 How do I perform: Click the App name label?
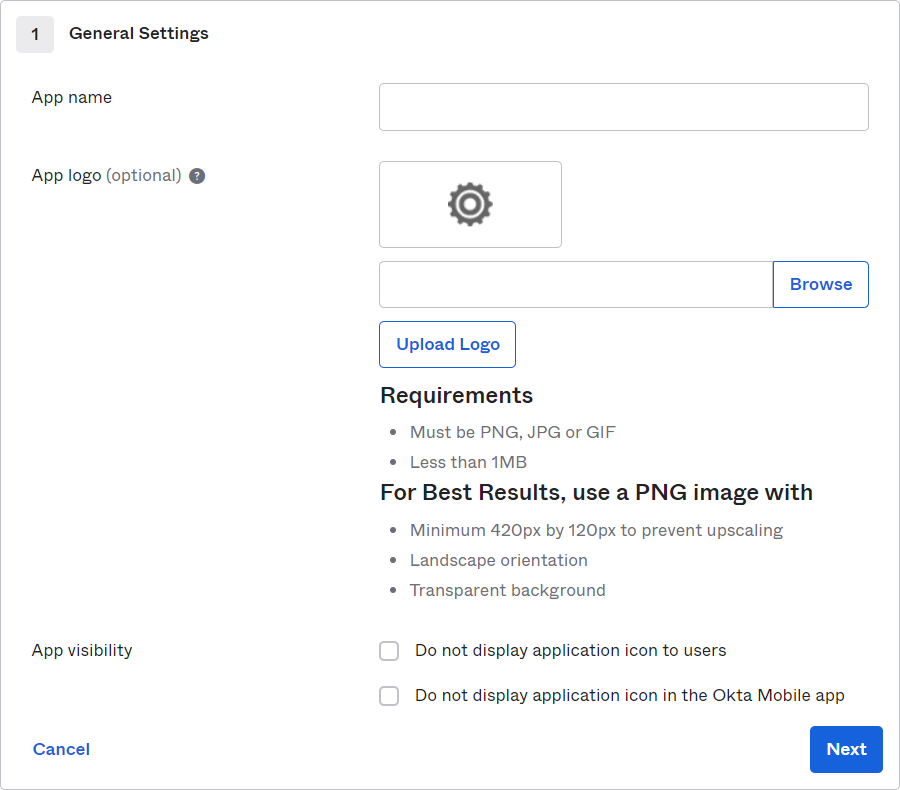[72, 98]
